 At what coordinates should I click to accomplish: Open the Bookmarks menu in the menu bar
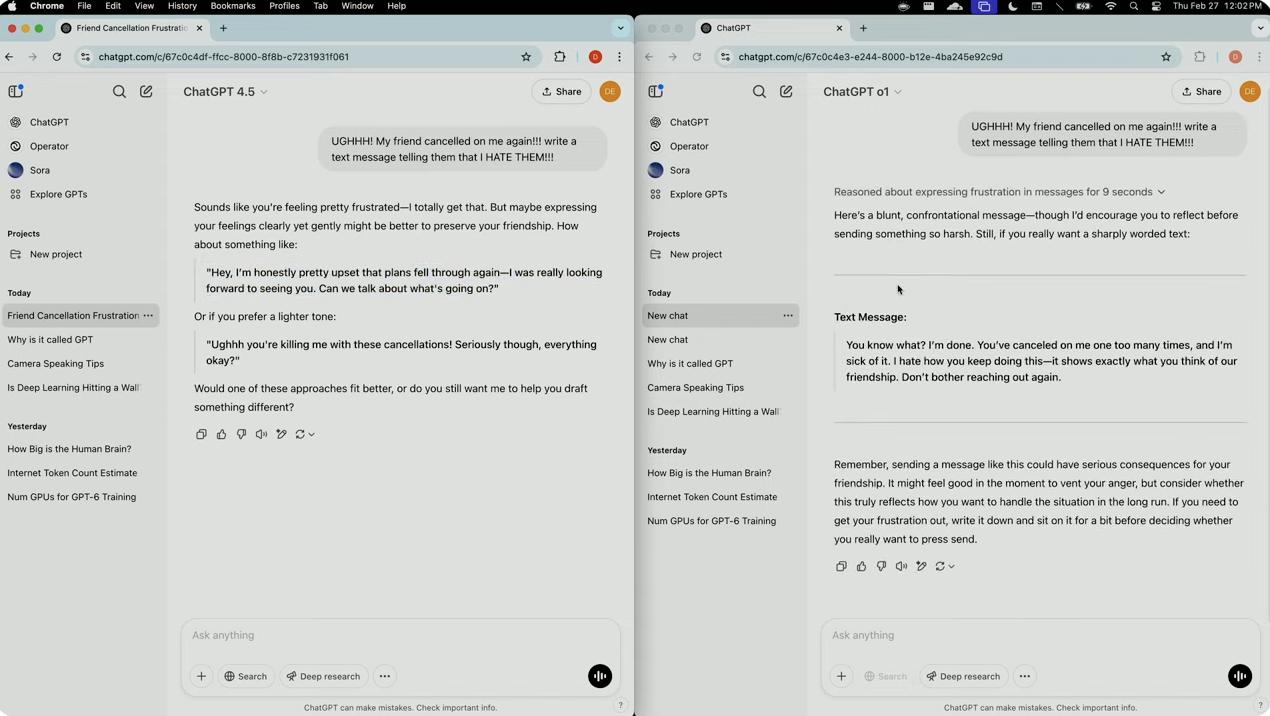tap(232, 6)
